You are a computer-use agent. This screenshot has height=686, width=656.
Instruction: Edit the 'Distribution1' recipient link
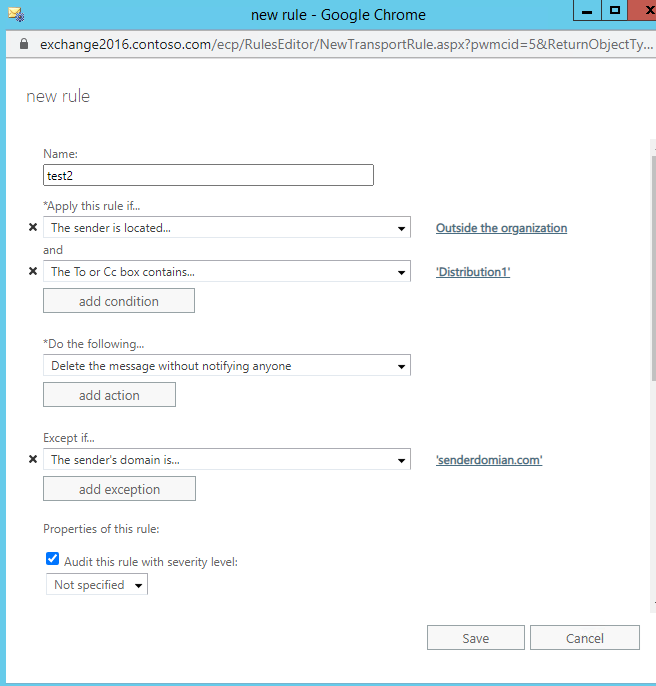tap(473, 272)
